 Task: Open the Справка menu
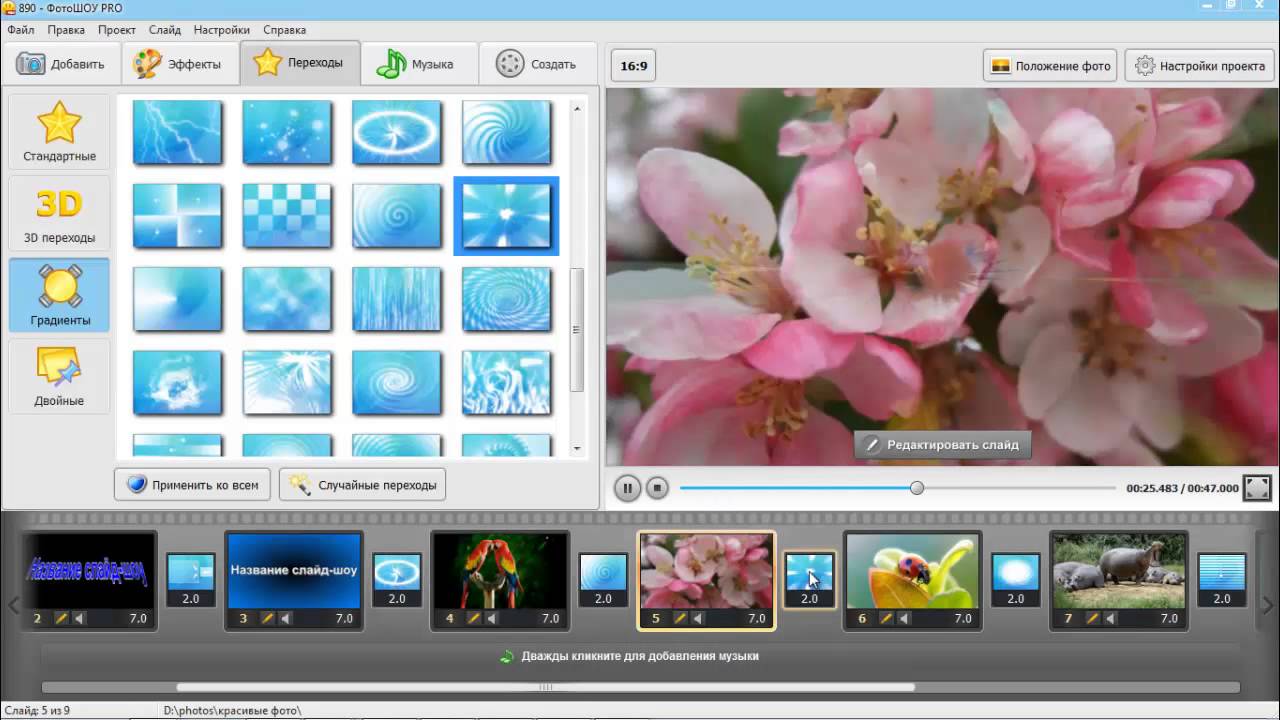tap(285, 30)
